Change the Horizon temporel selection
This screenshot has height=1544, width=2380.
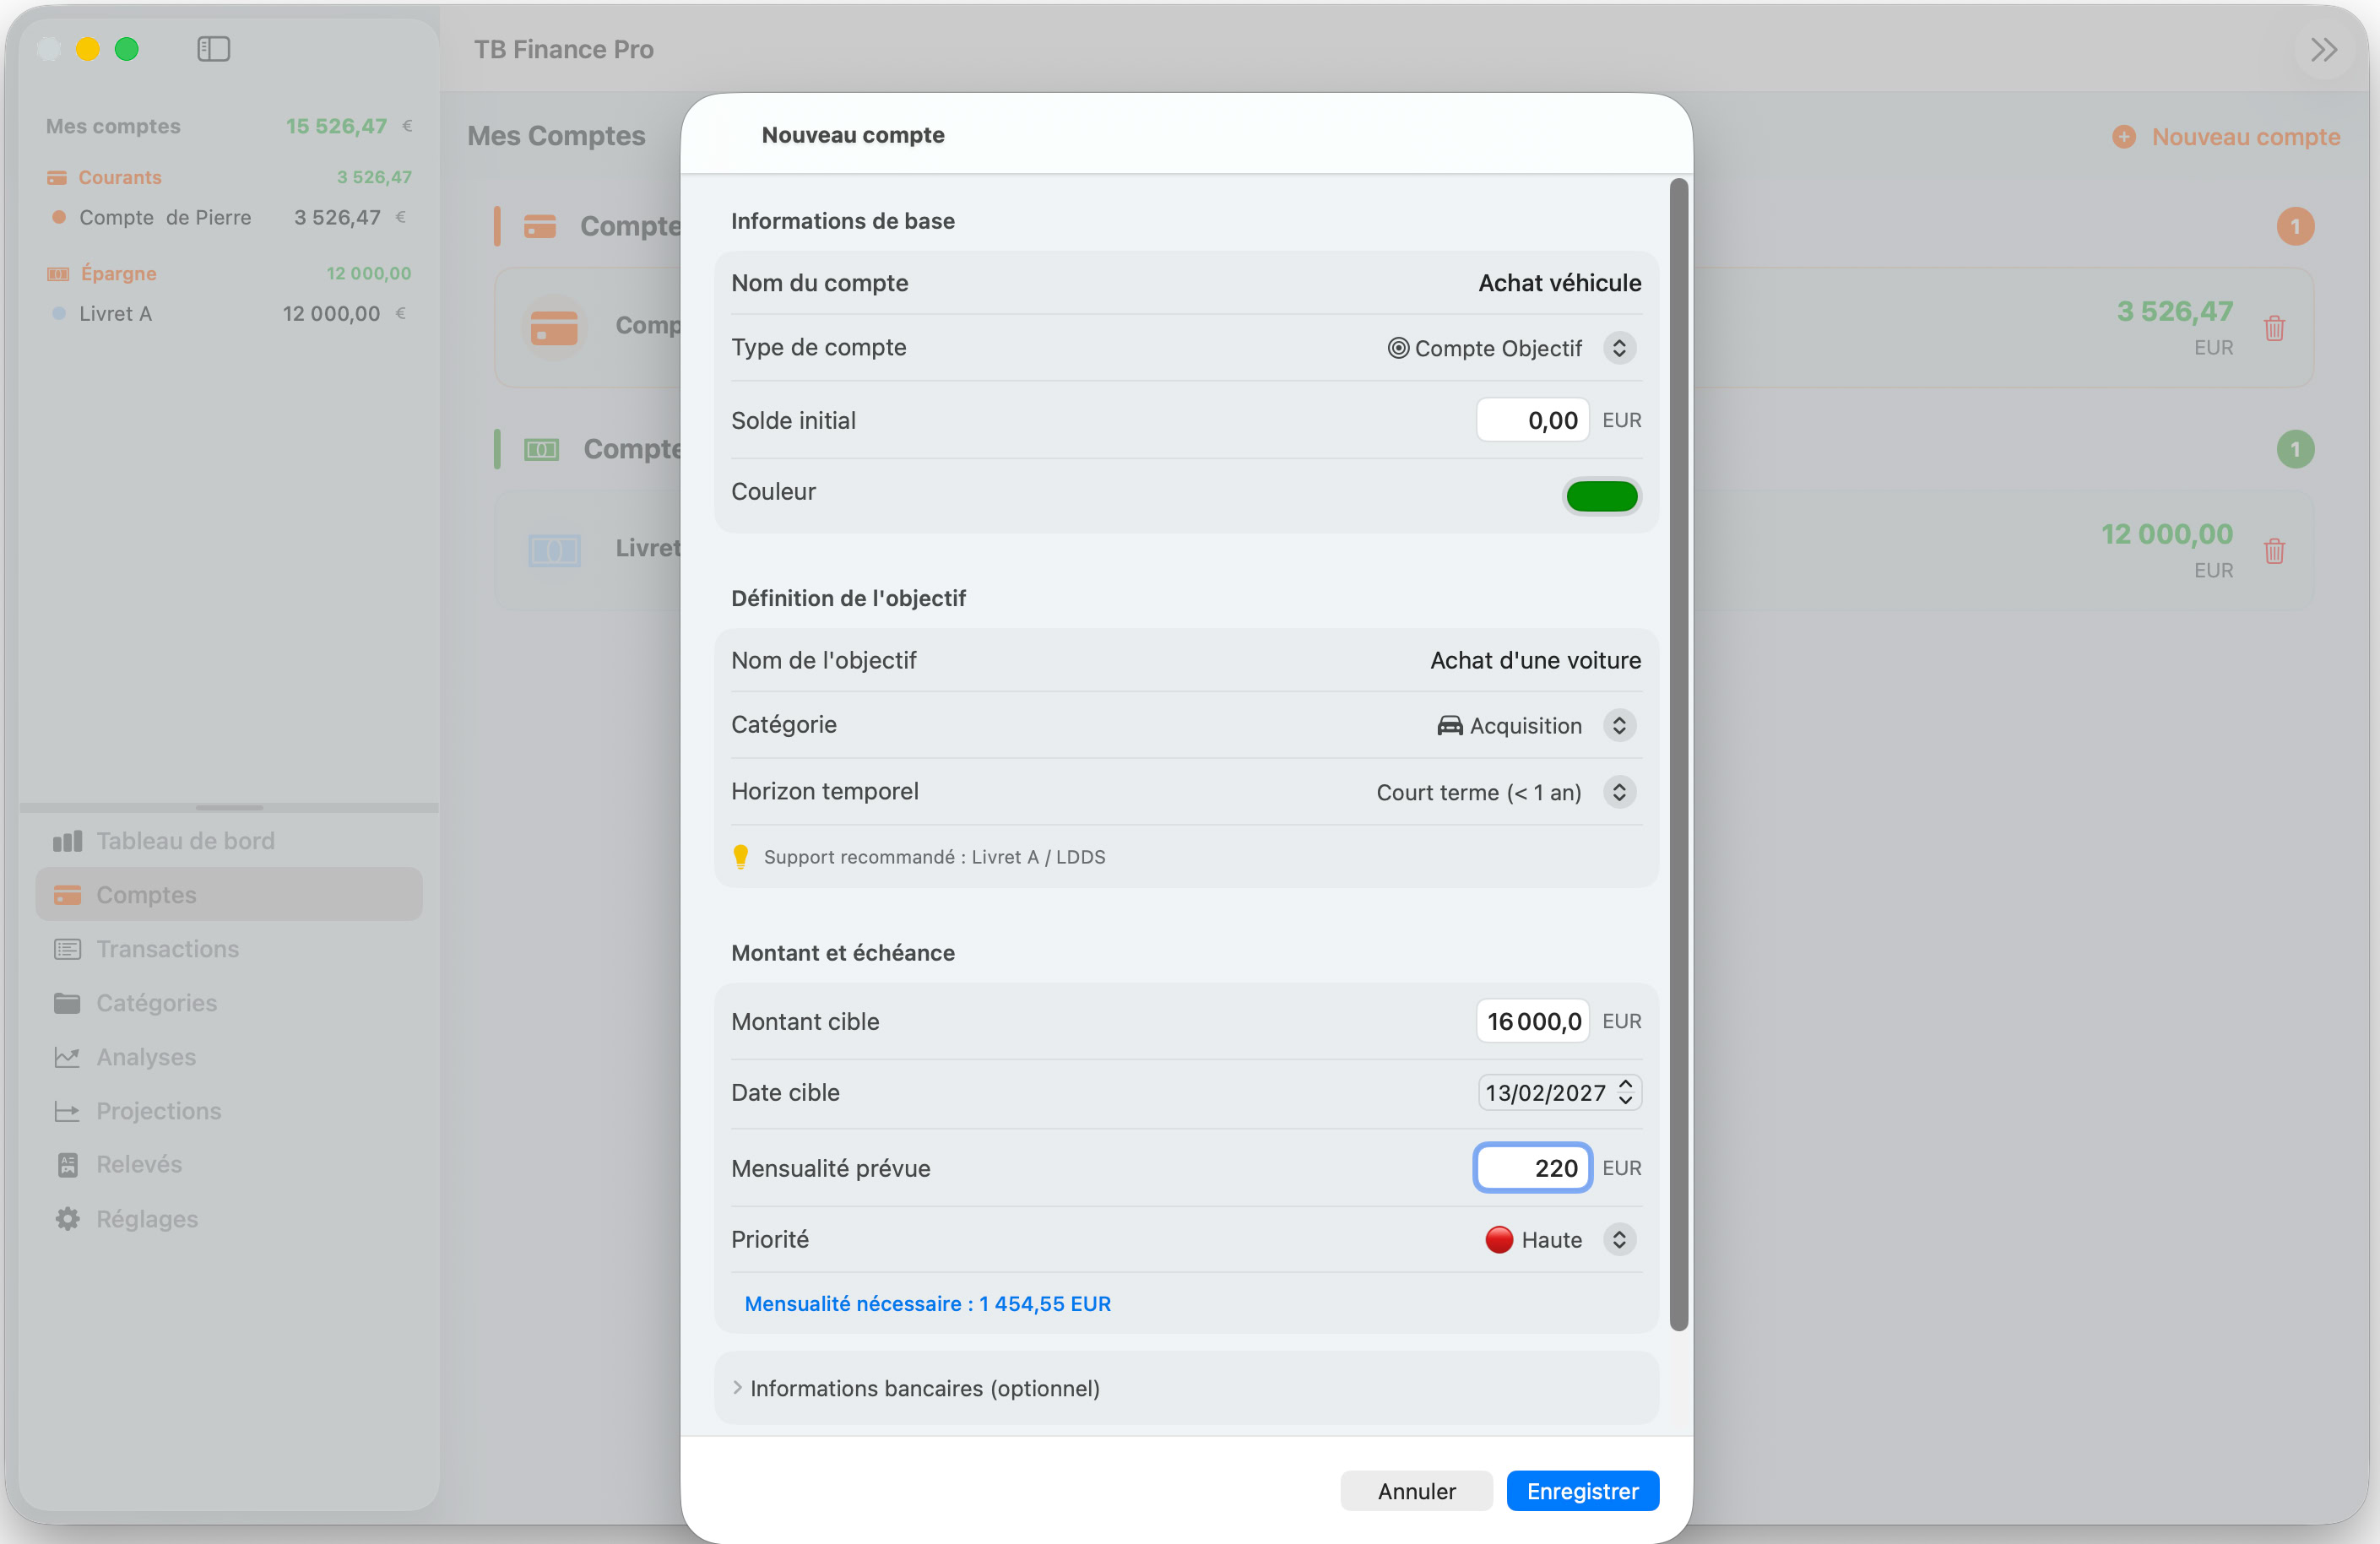(1618, 792)
